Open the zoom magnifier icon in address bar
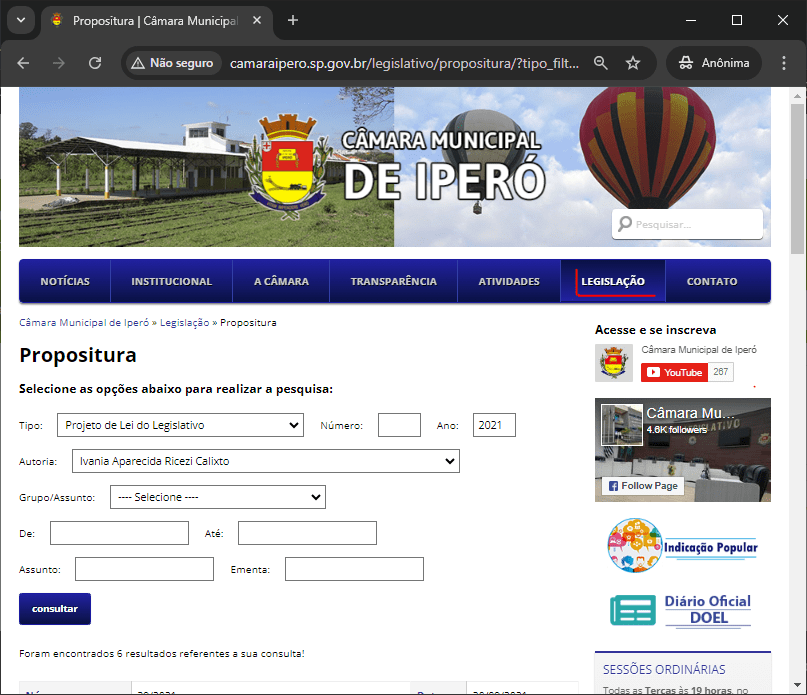 click(600, 63)
